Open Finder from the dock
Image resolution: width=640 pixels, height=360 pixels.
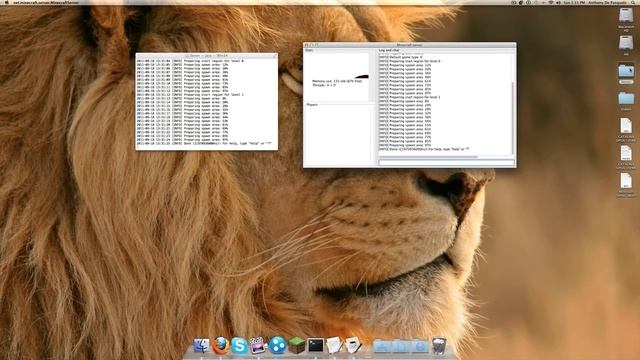[x=201, y=346]
